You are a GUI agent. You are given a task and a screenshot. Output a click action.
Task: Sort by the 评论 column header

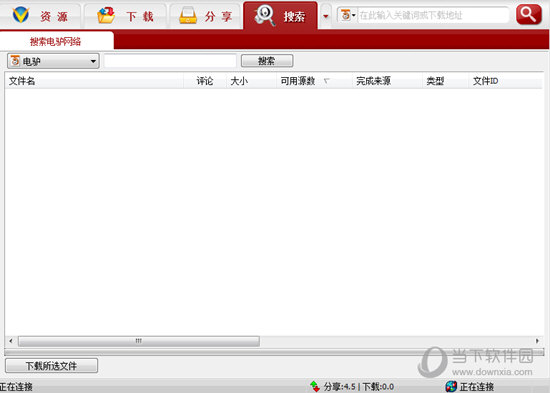point(205,81)
